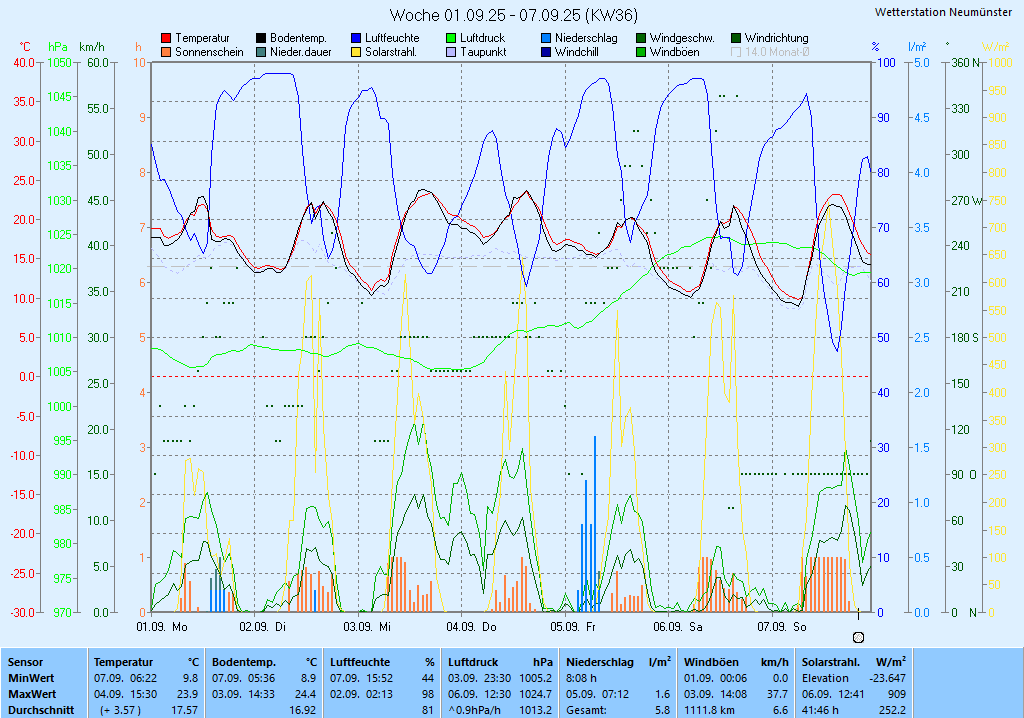Select the Temperatur column header in table

coord(124,662)
